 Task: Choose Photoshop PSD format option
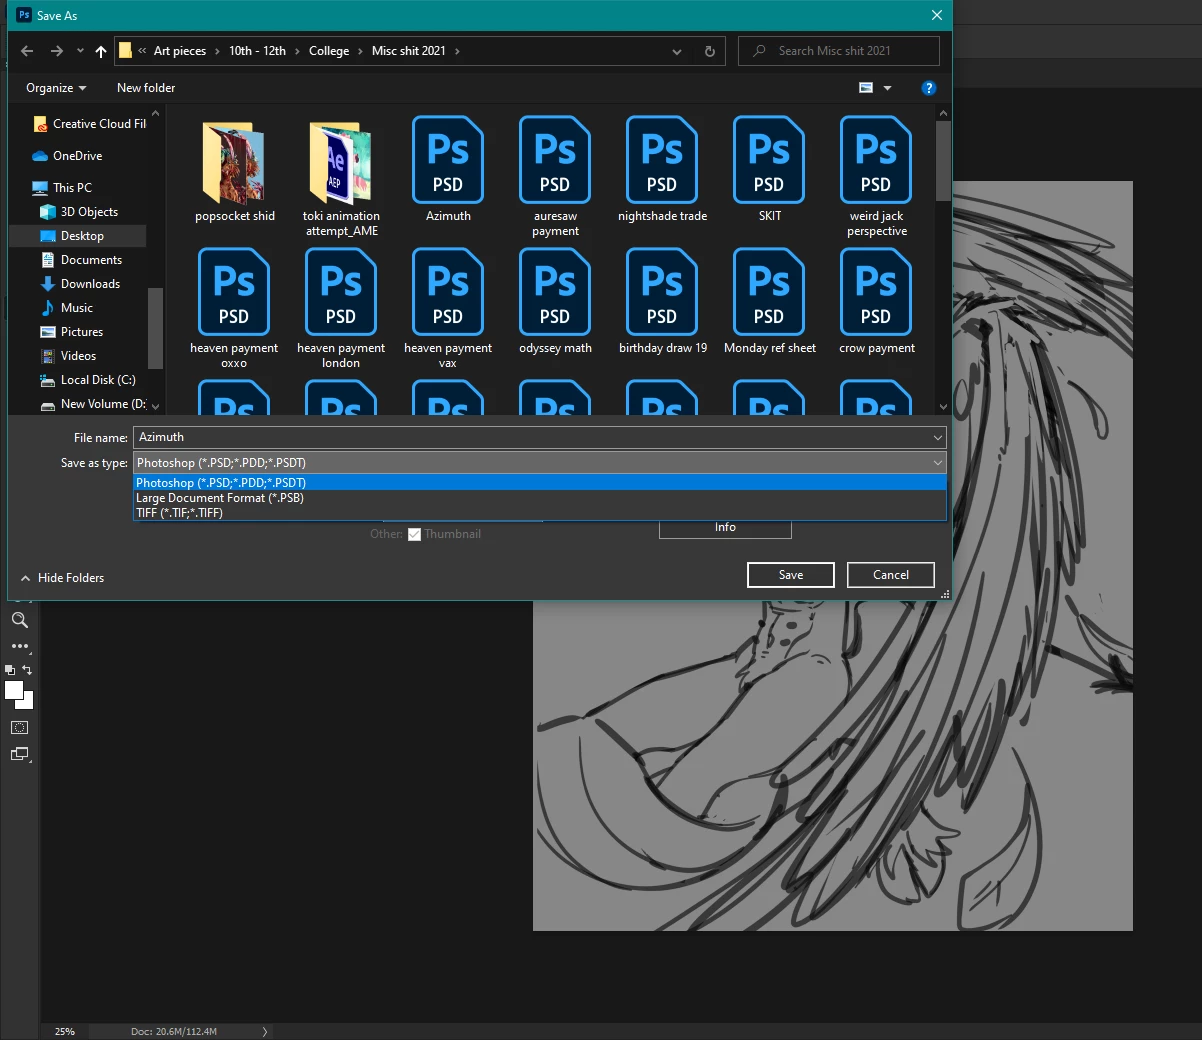coord(540,483)
